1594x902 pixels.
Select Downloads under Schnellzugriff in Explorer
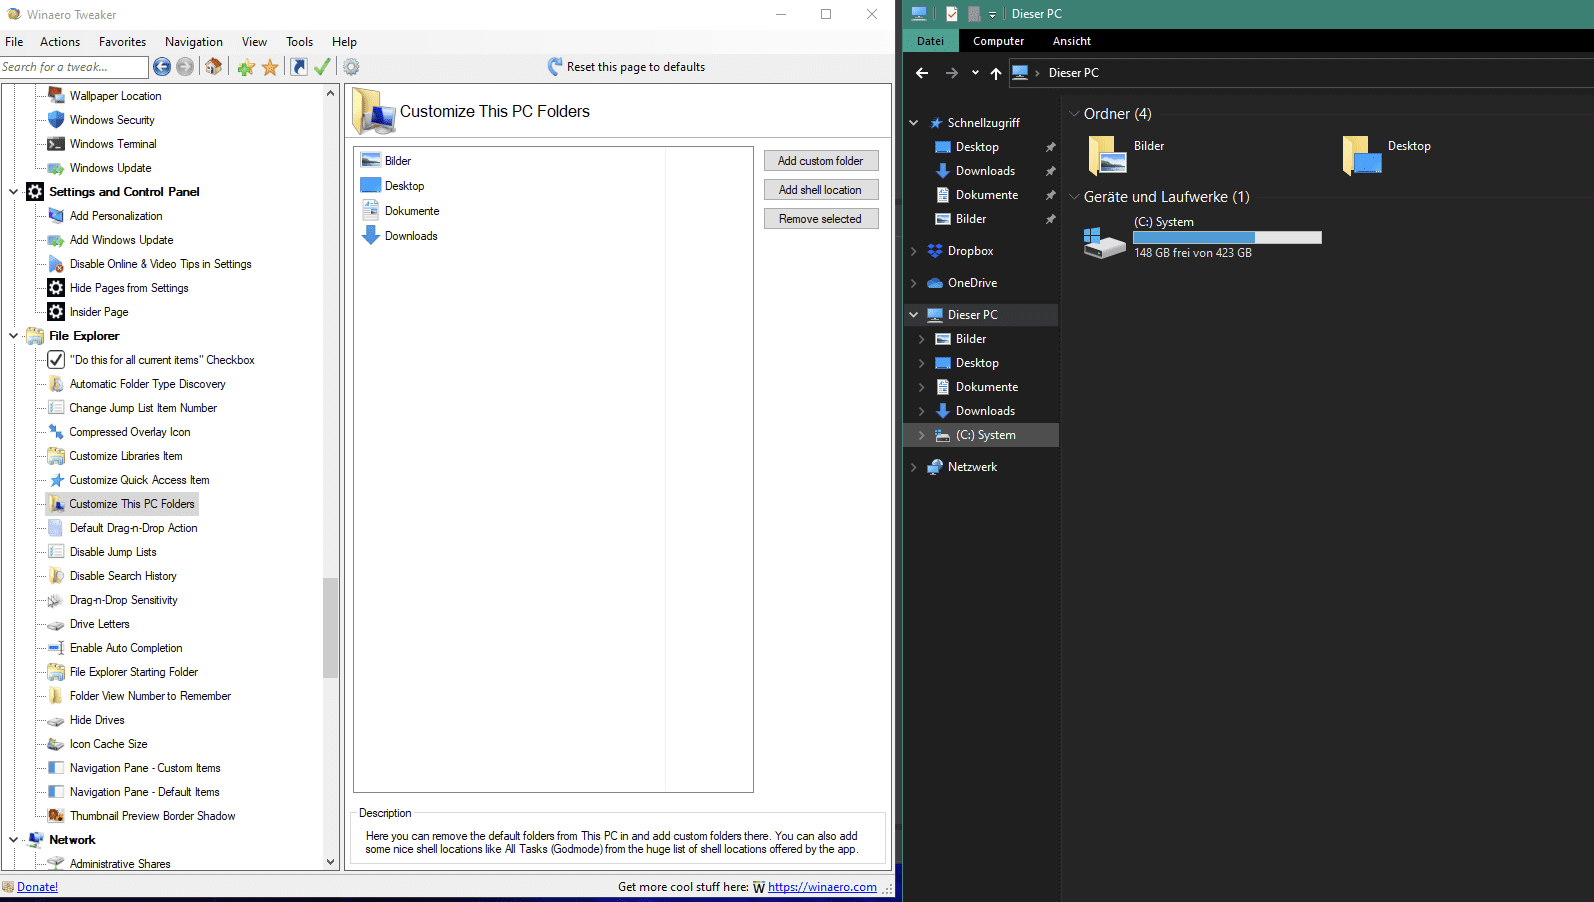tap(985, 171)
